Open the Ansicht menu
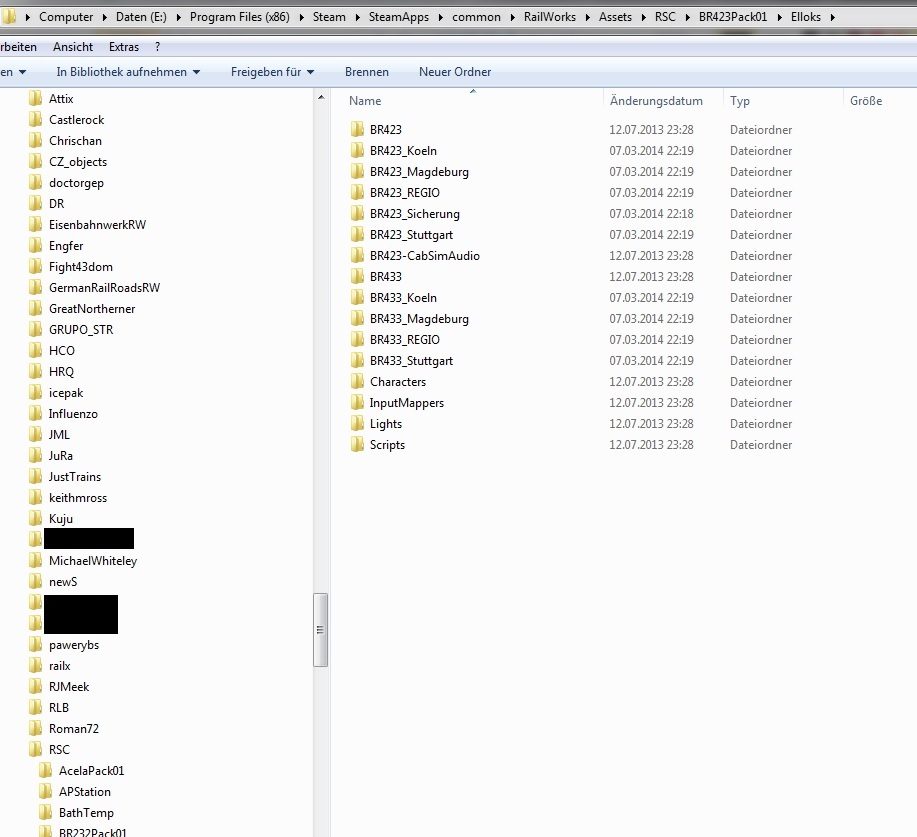Image resolution: width=917 pixels, height=837 pixels. coord(73,47)
